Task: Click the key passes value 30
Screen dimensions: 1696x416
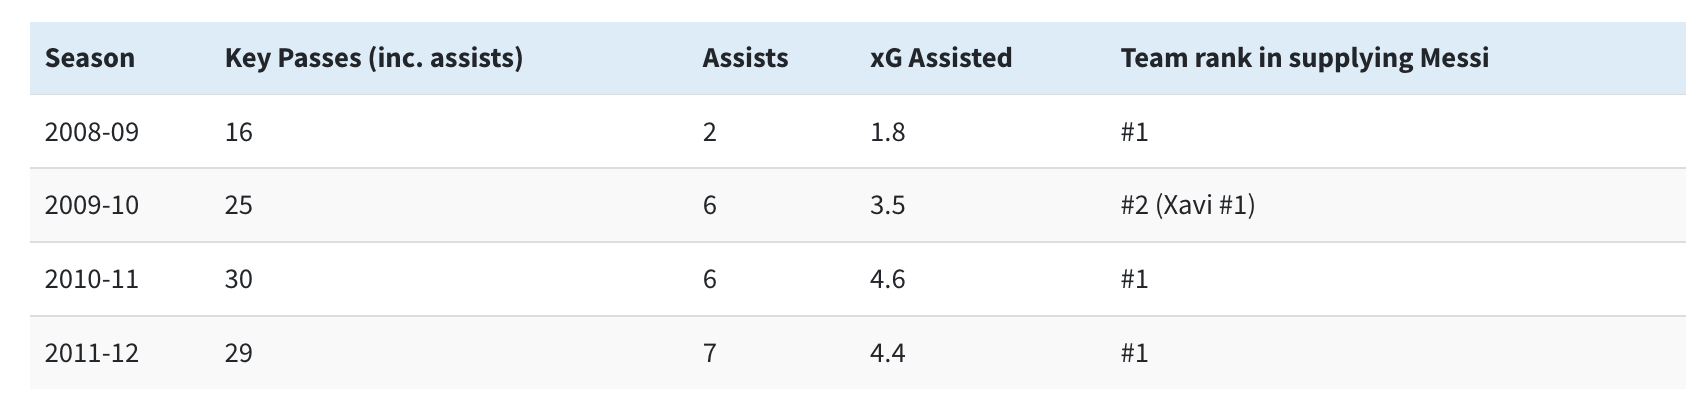Action: point(239,279)
